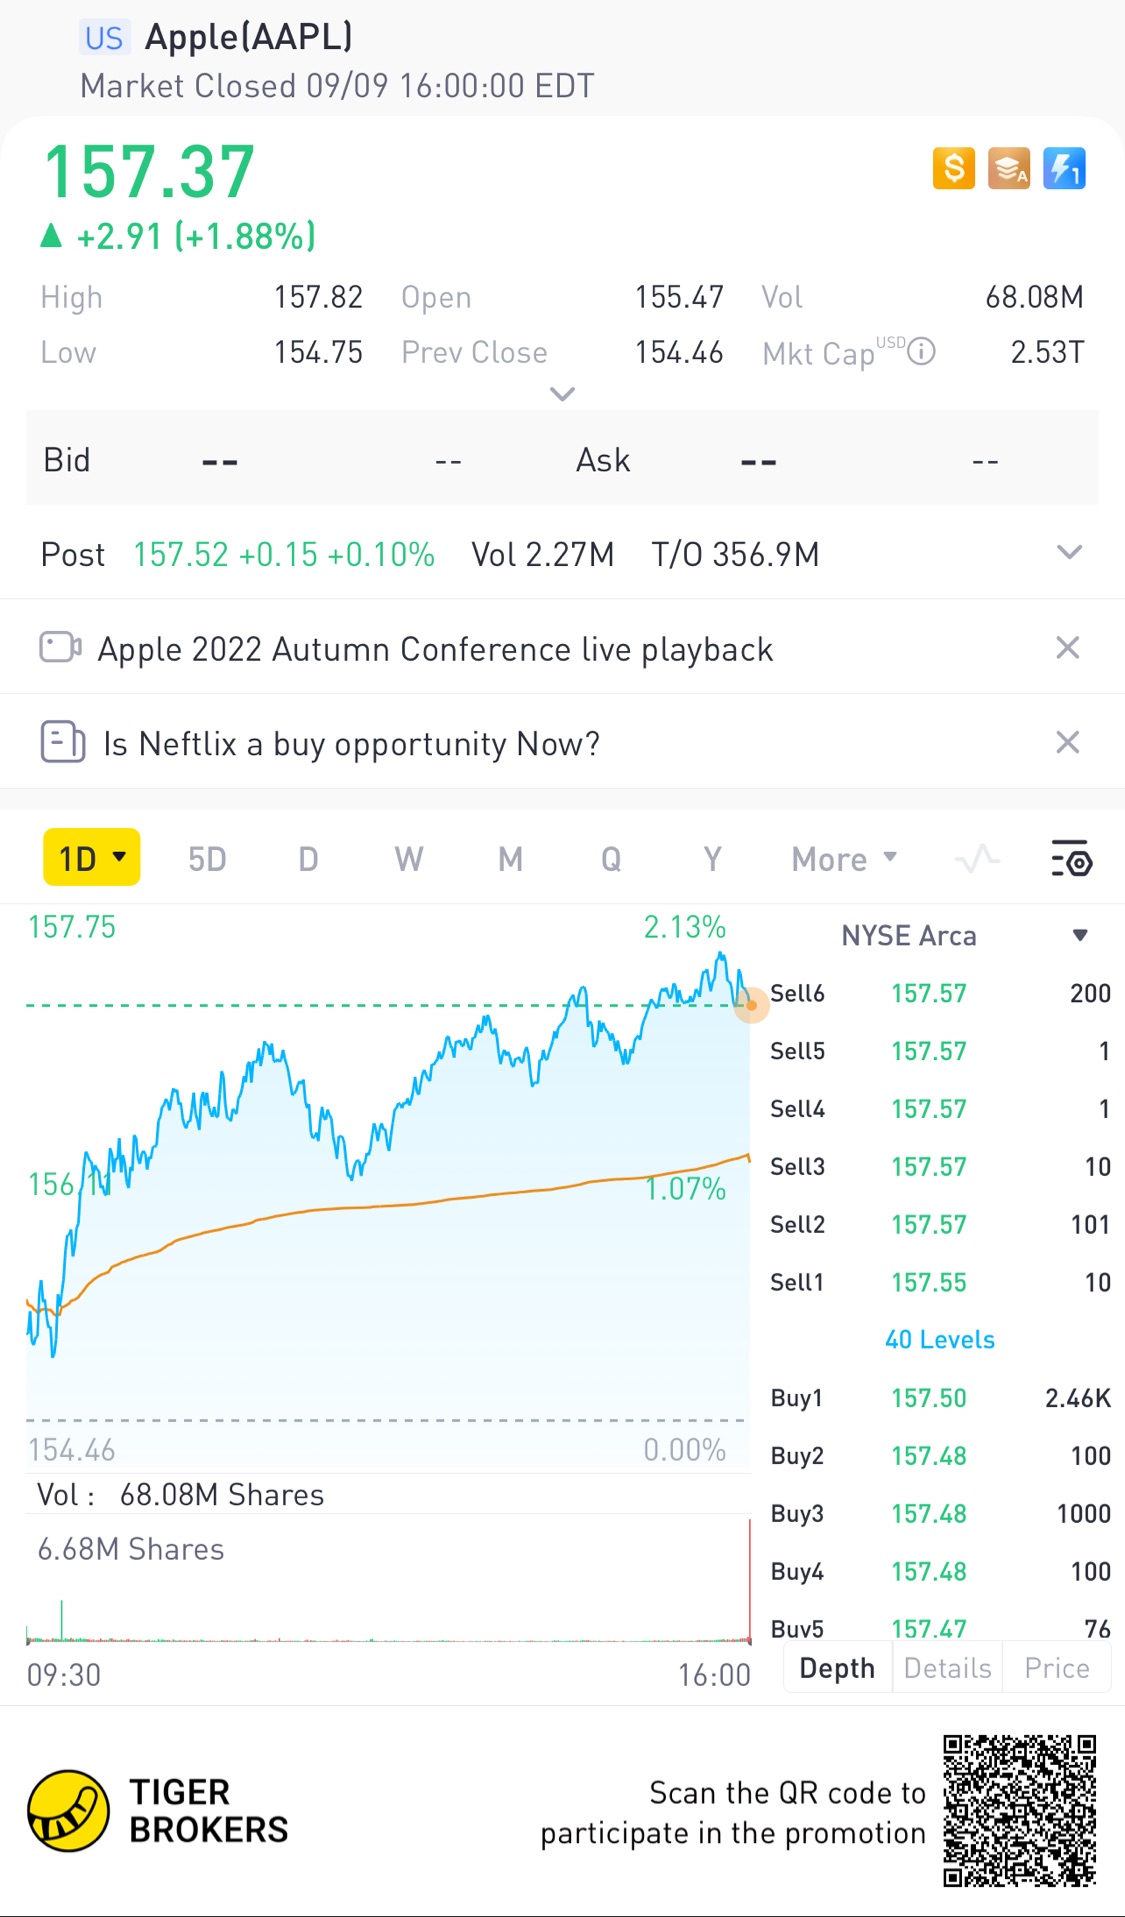The height and width of the screenshot is (1917, 1125).
Task: Open chart settings icon
Action: pos(1071,859)
